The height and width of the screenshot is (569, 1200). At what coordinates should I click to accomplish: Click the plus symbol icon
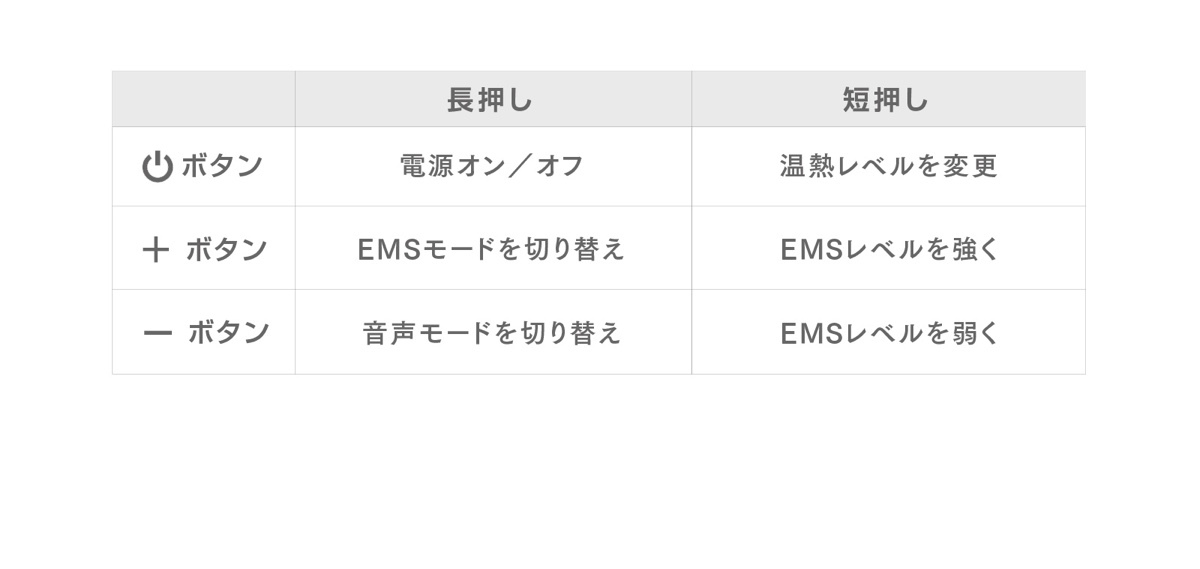156,250
